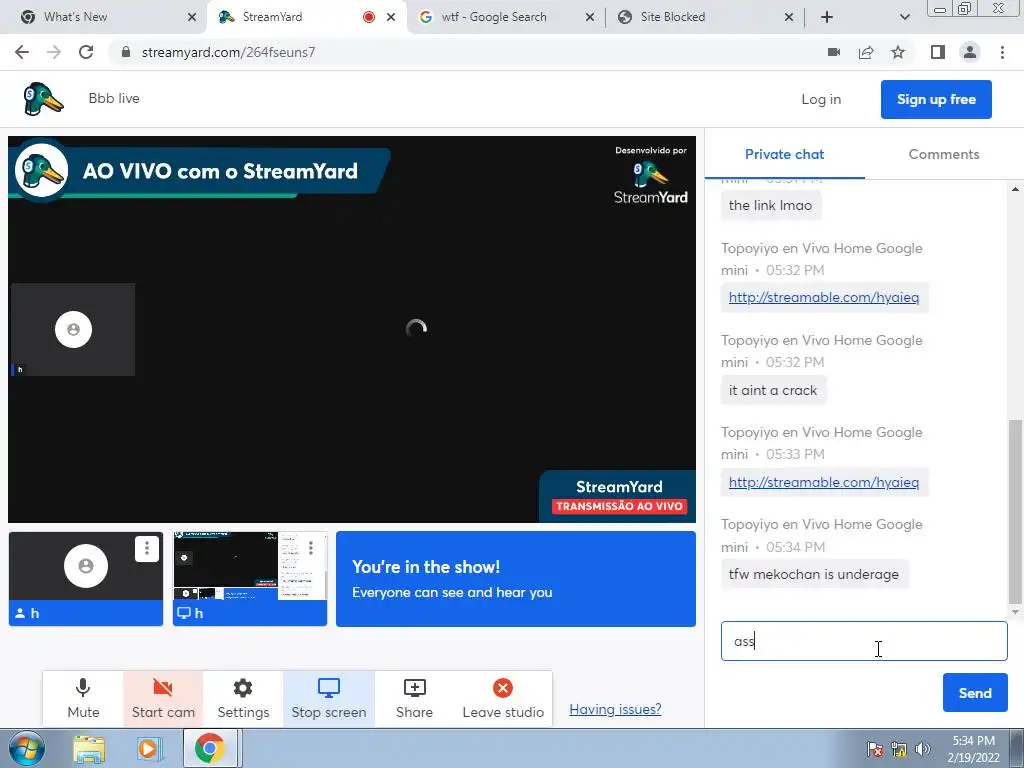Bookmark this page with star icon
This screenshot has height=768, width=1024.
point(898,52)
